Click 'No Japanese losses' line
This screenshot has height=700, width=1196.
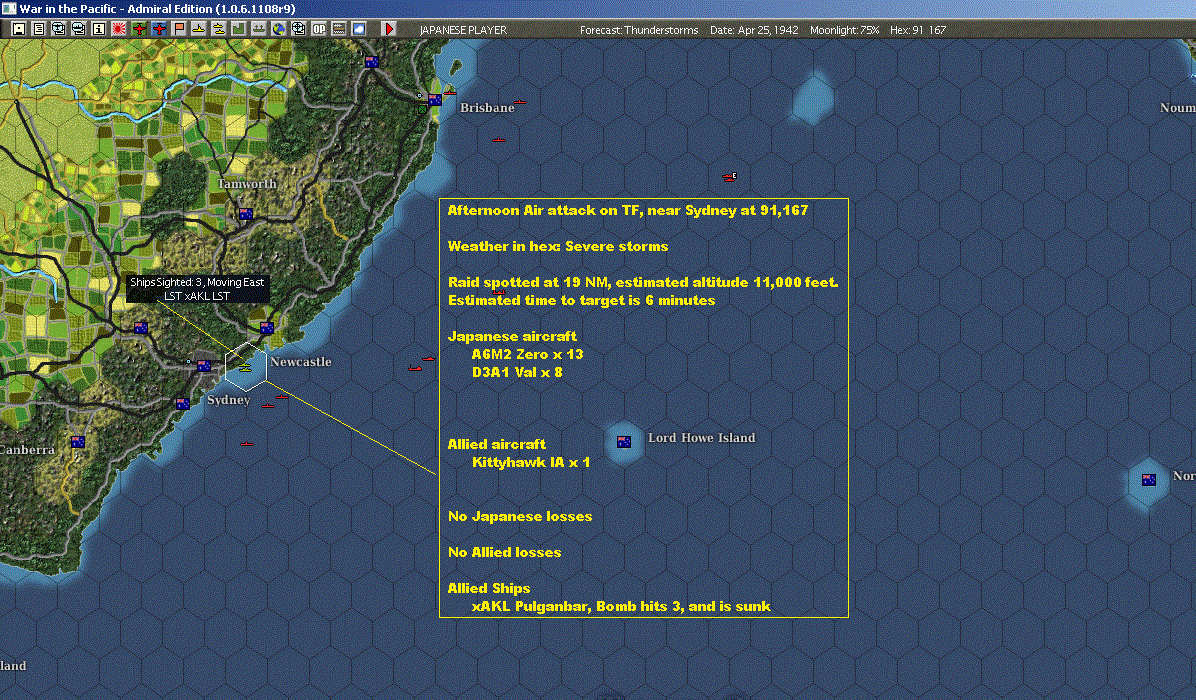click(x=520, y=516)
